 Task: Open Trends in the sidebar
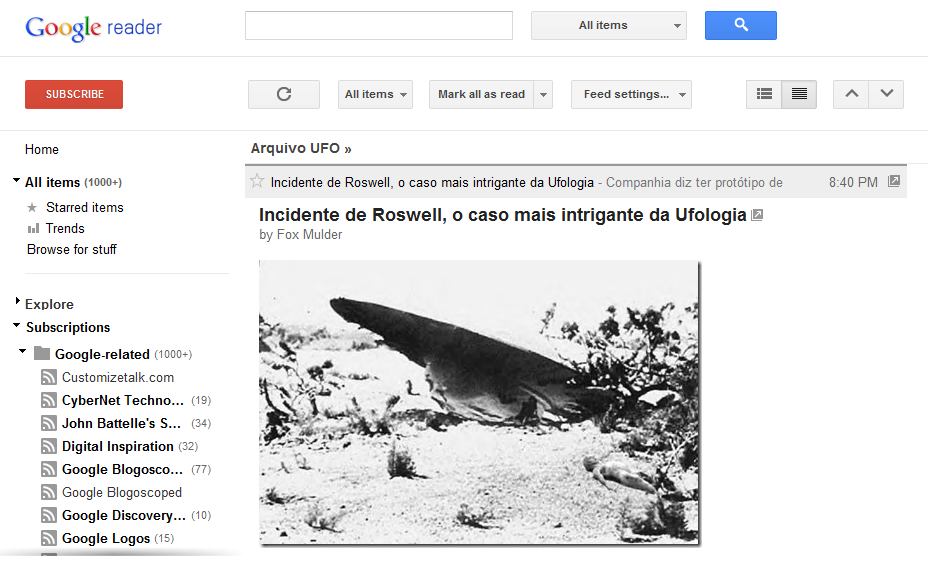65,228
